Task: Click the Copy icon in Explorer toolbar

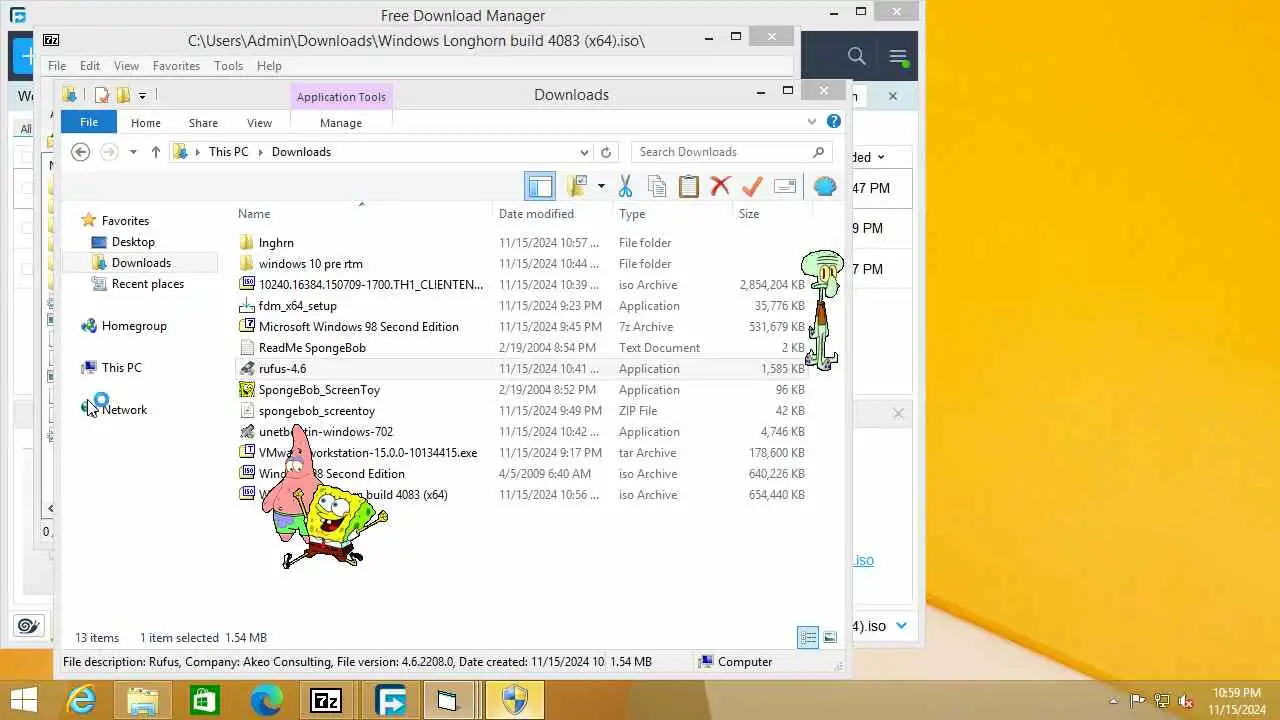Action: tap(657, 186)
